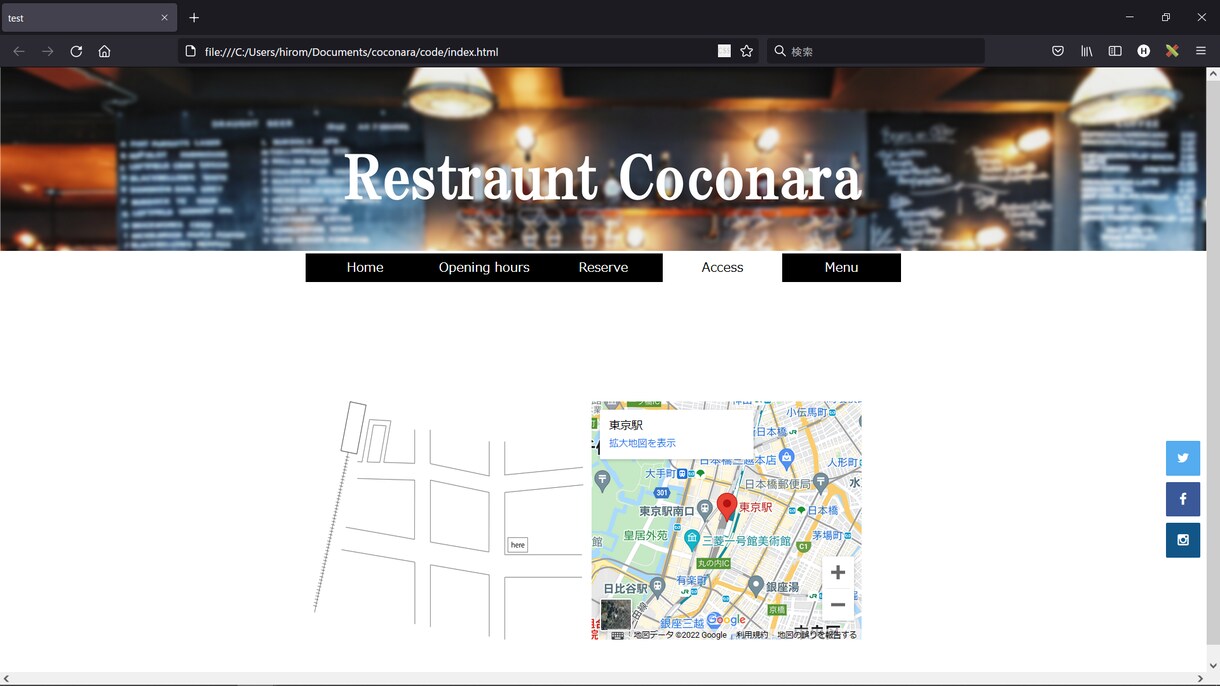The image size is (1220, 686).
Task: Toggle reader view icon in address bar
Action: point(724,51)
